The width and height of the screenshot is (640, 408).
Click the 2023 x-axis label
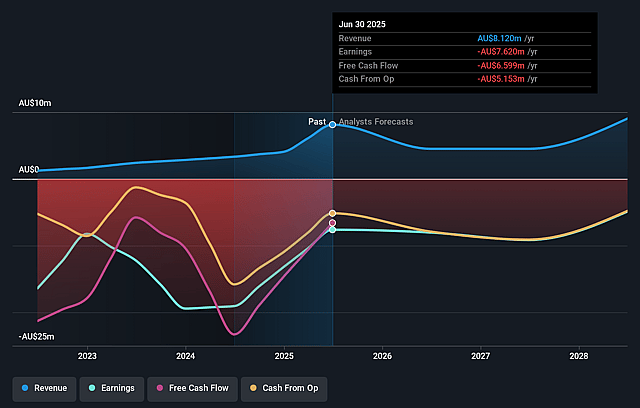point(87,356)
